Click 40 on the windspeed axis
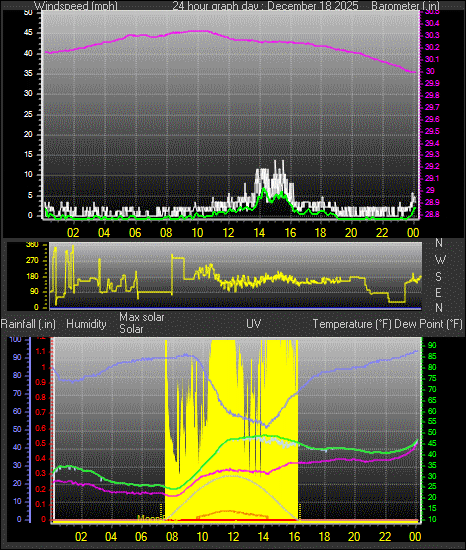The height and width of the screenshot is (550, 466). click(x=28, y=53)
